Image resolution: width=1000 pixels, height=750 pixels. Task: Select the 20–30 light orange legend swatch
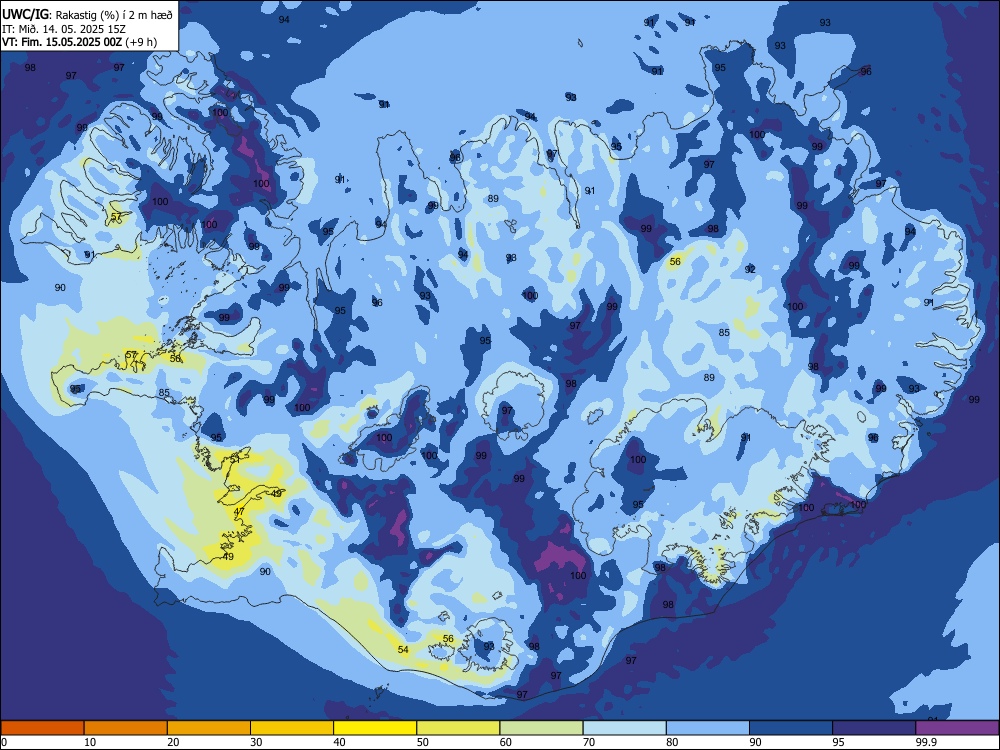pyautogui.click(x=209, y=728)
